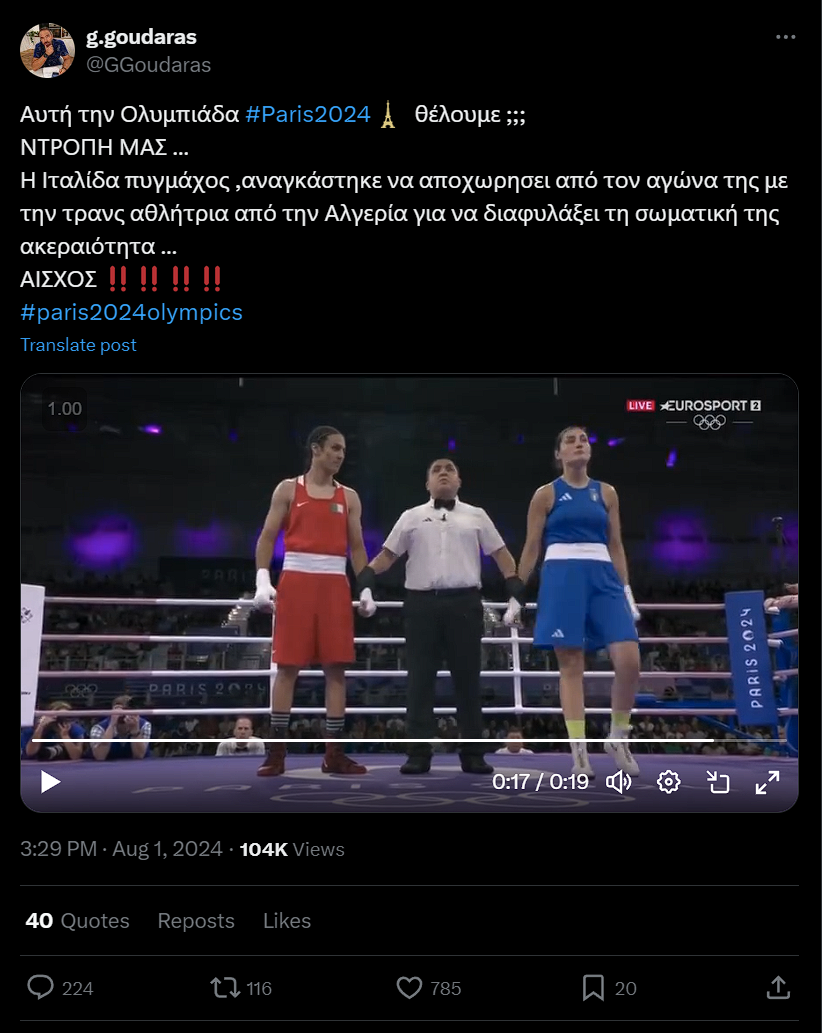Bookmark this post
Viewport: 822px width, 1033px height.
point(593,988)
